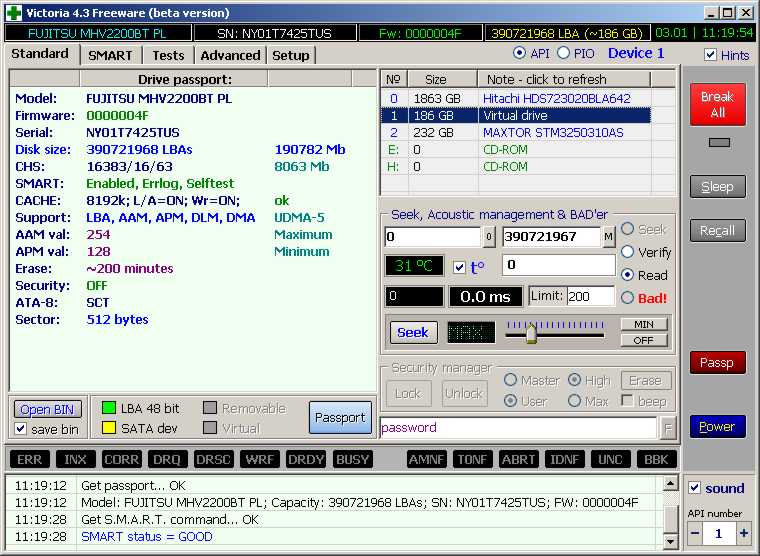760x556 pixels.
Task: Decrease API number with minus button
Action: [695, 533]
